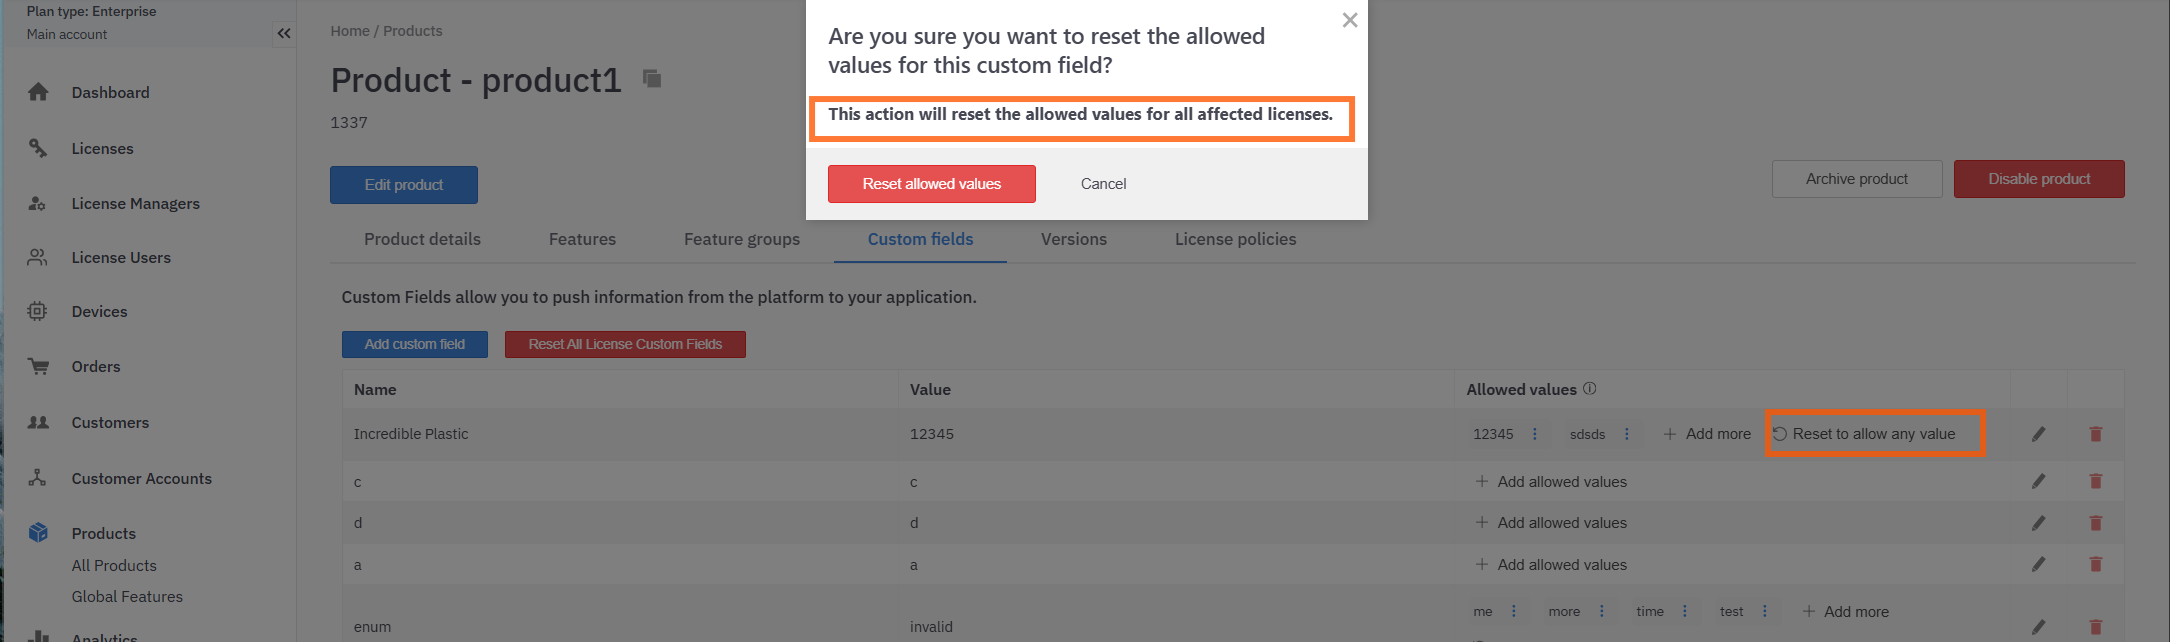This screenshot has width=2170, height=642.
Task: Open All Products in the sidebar
Action: [x=114, y=565]
